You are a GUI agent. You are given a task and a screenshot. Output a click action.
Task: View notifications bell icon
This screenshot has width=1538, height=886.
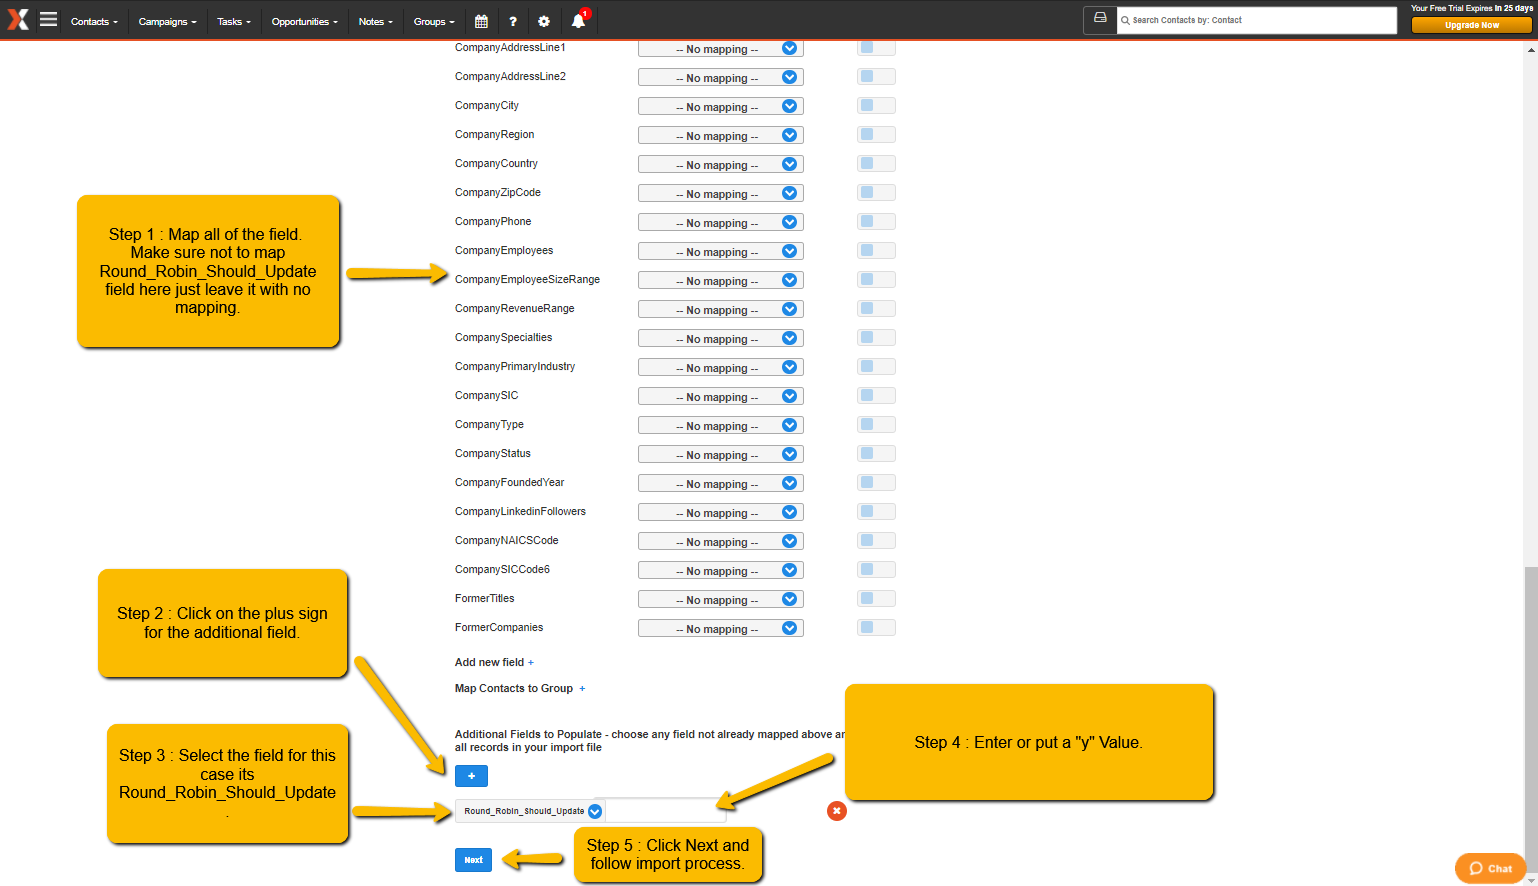[x=578, y=21]
